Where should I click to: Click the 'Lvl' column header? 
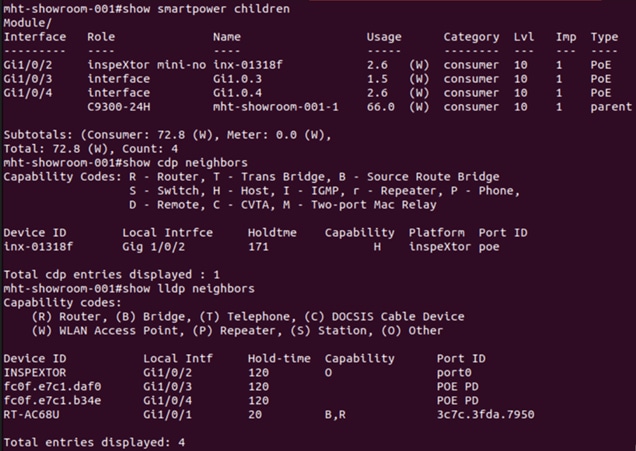coord(524,37)
